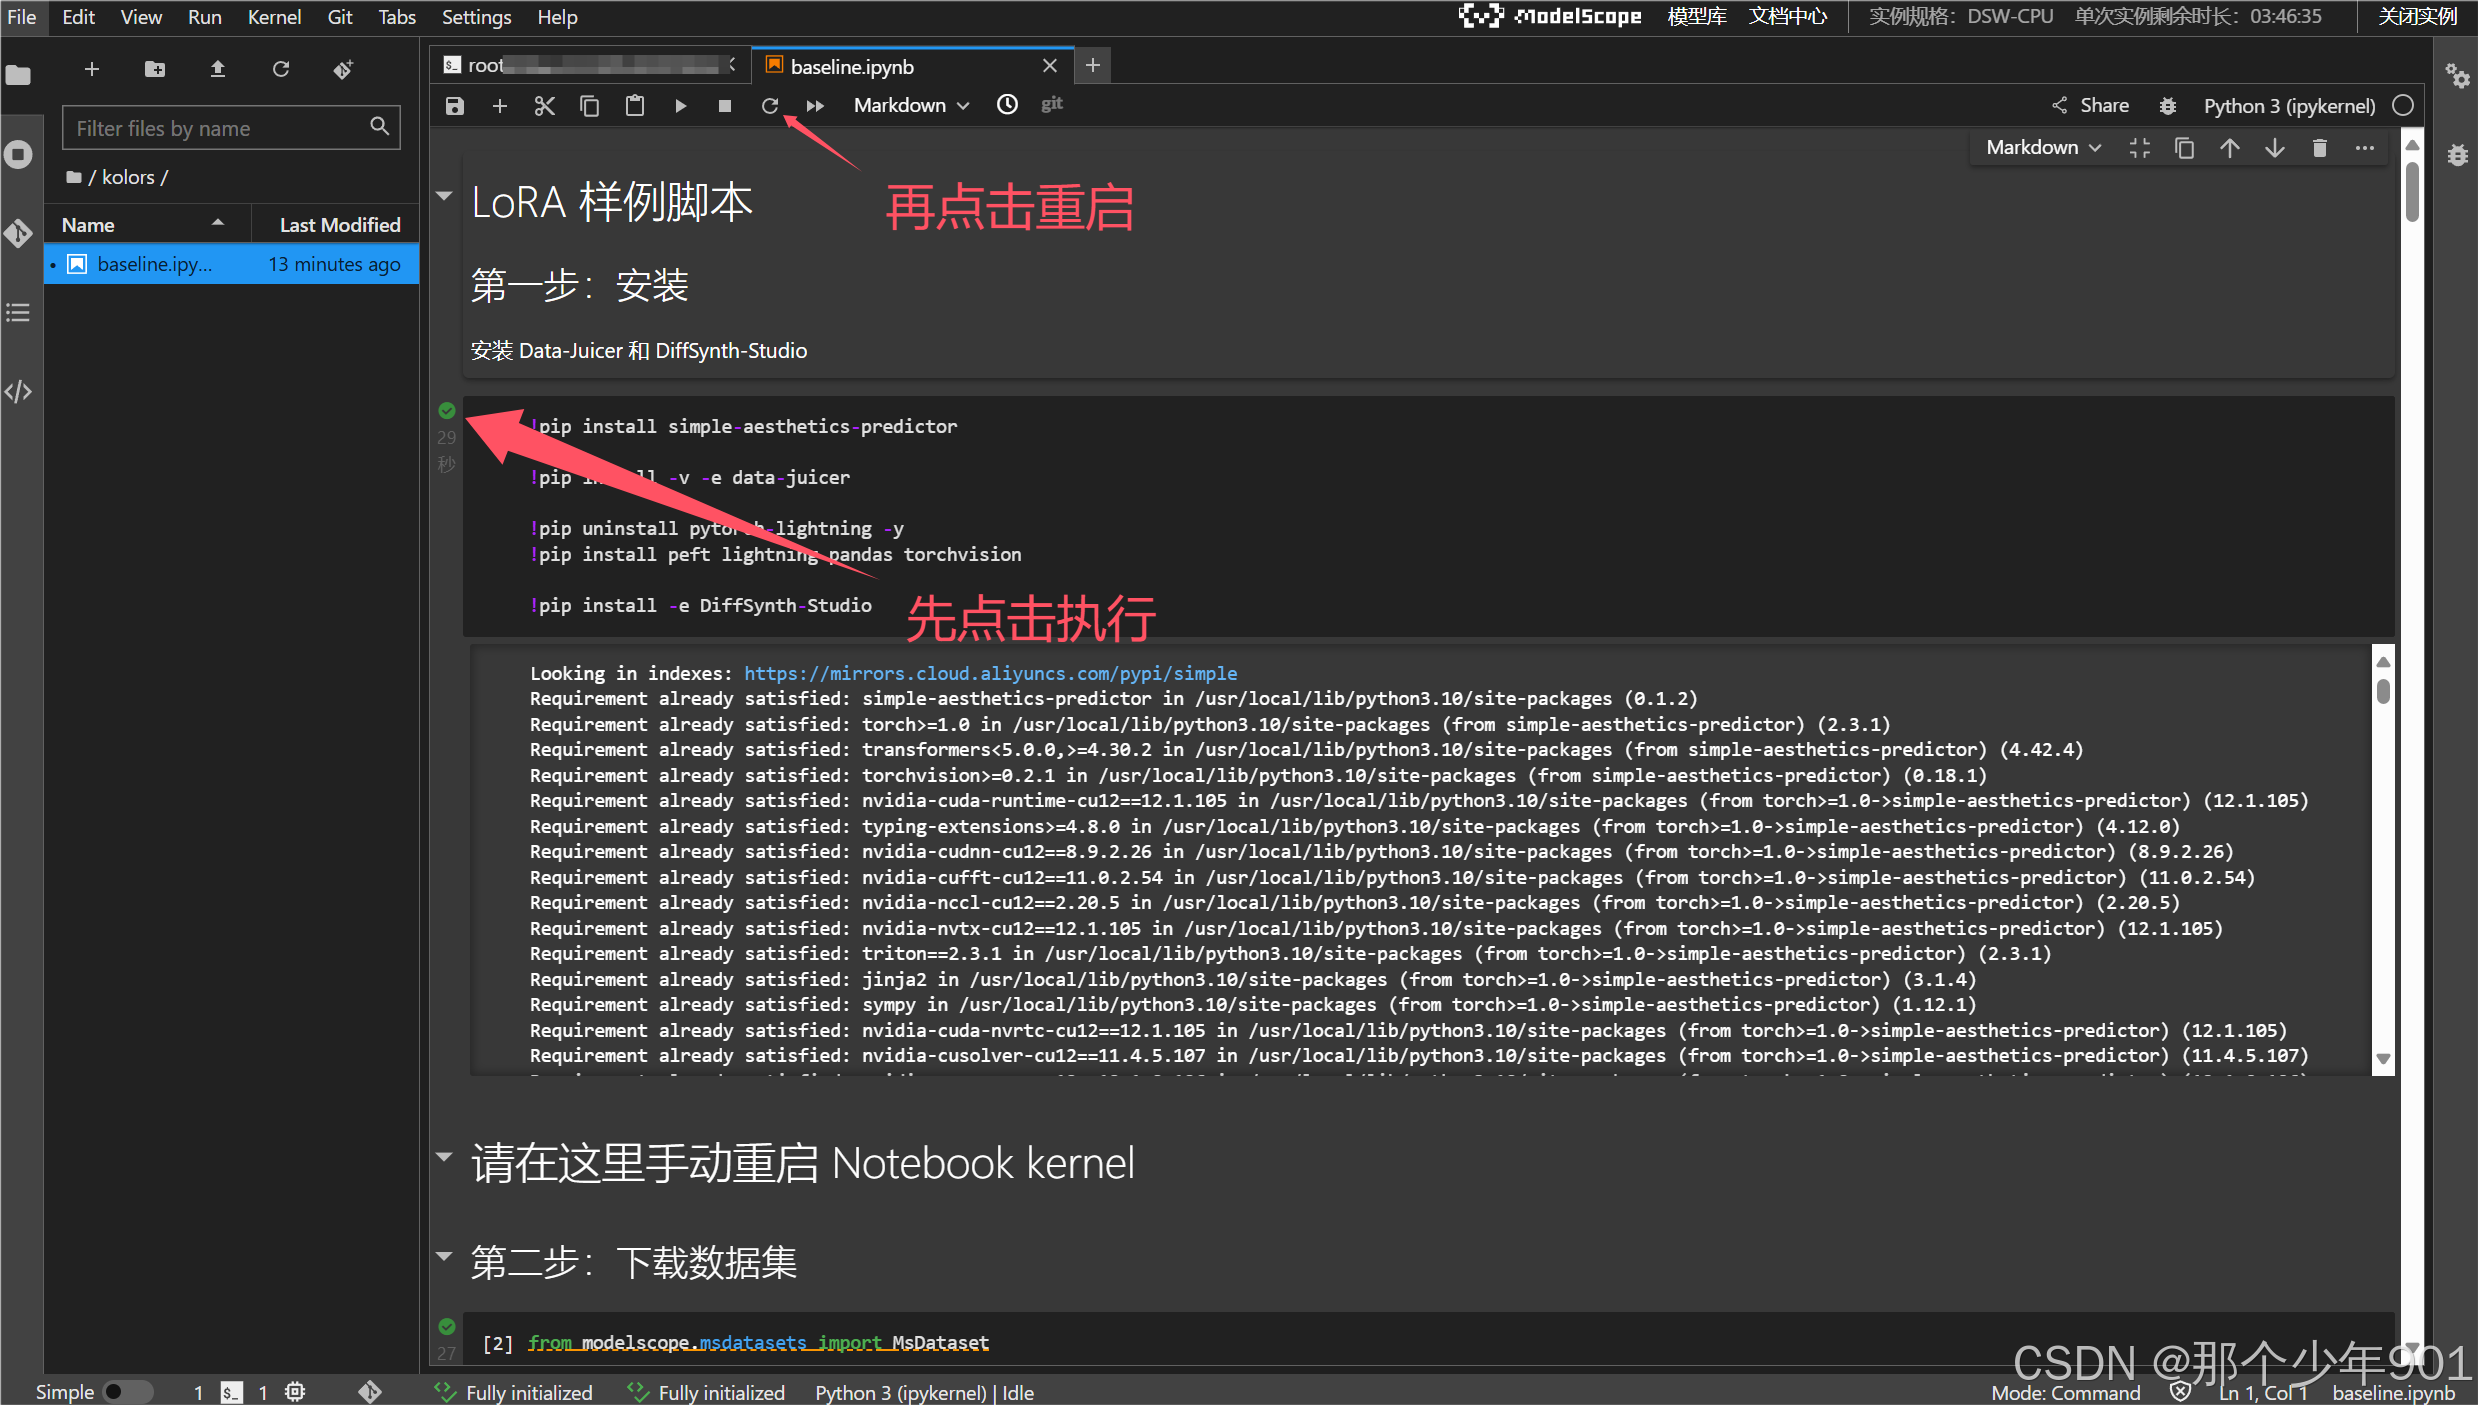2478x1405 pixels.
Task: Enable the debugger bug icon beside Share
Action: 2167,106
